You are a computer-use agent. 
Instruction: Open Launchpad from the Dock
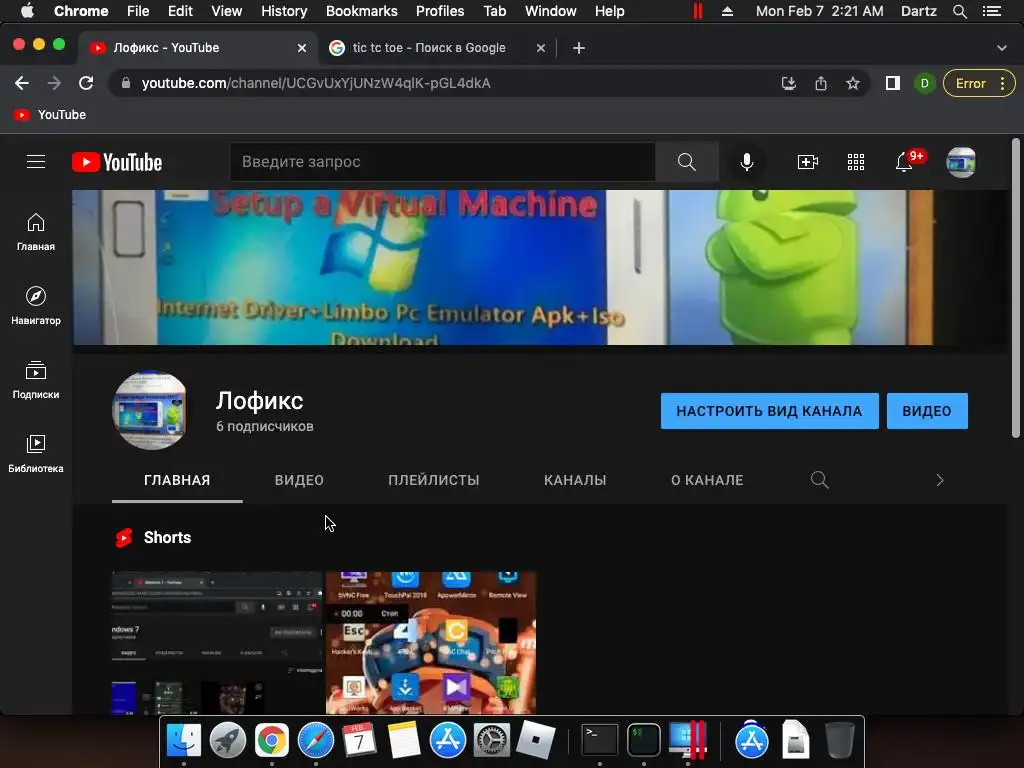click(228, 740)
